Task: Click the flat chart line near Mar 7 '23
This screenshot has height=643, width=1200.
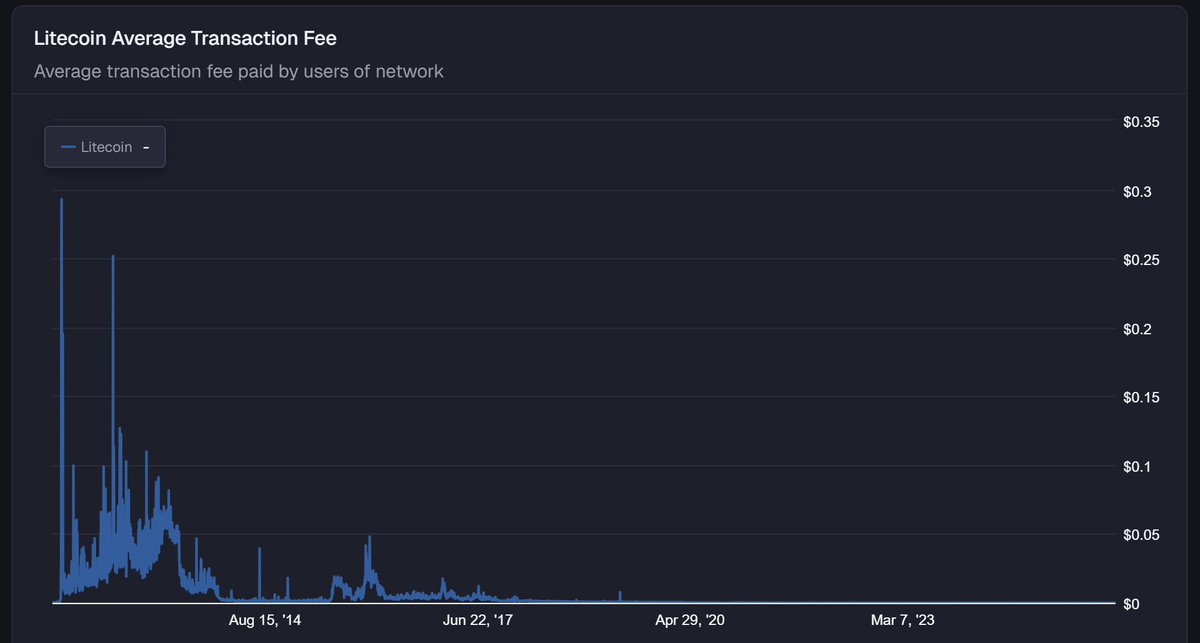Action: click(x=900, y=601)
